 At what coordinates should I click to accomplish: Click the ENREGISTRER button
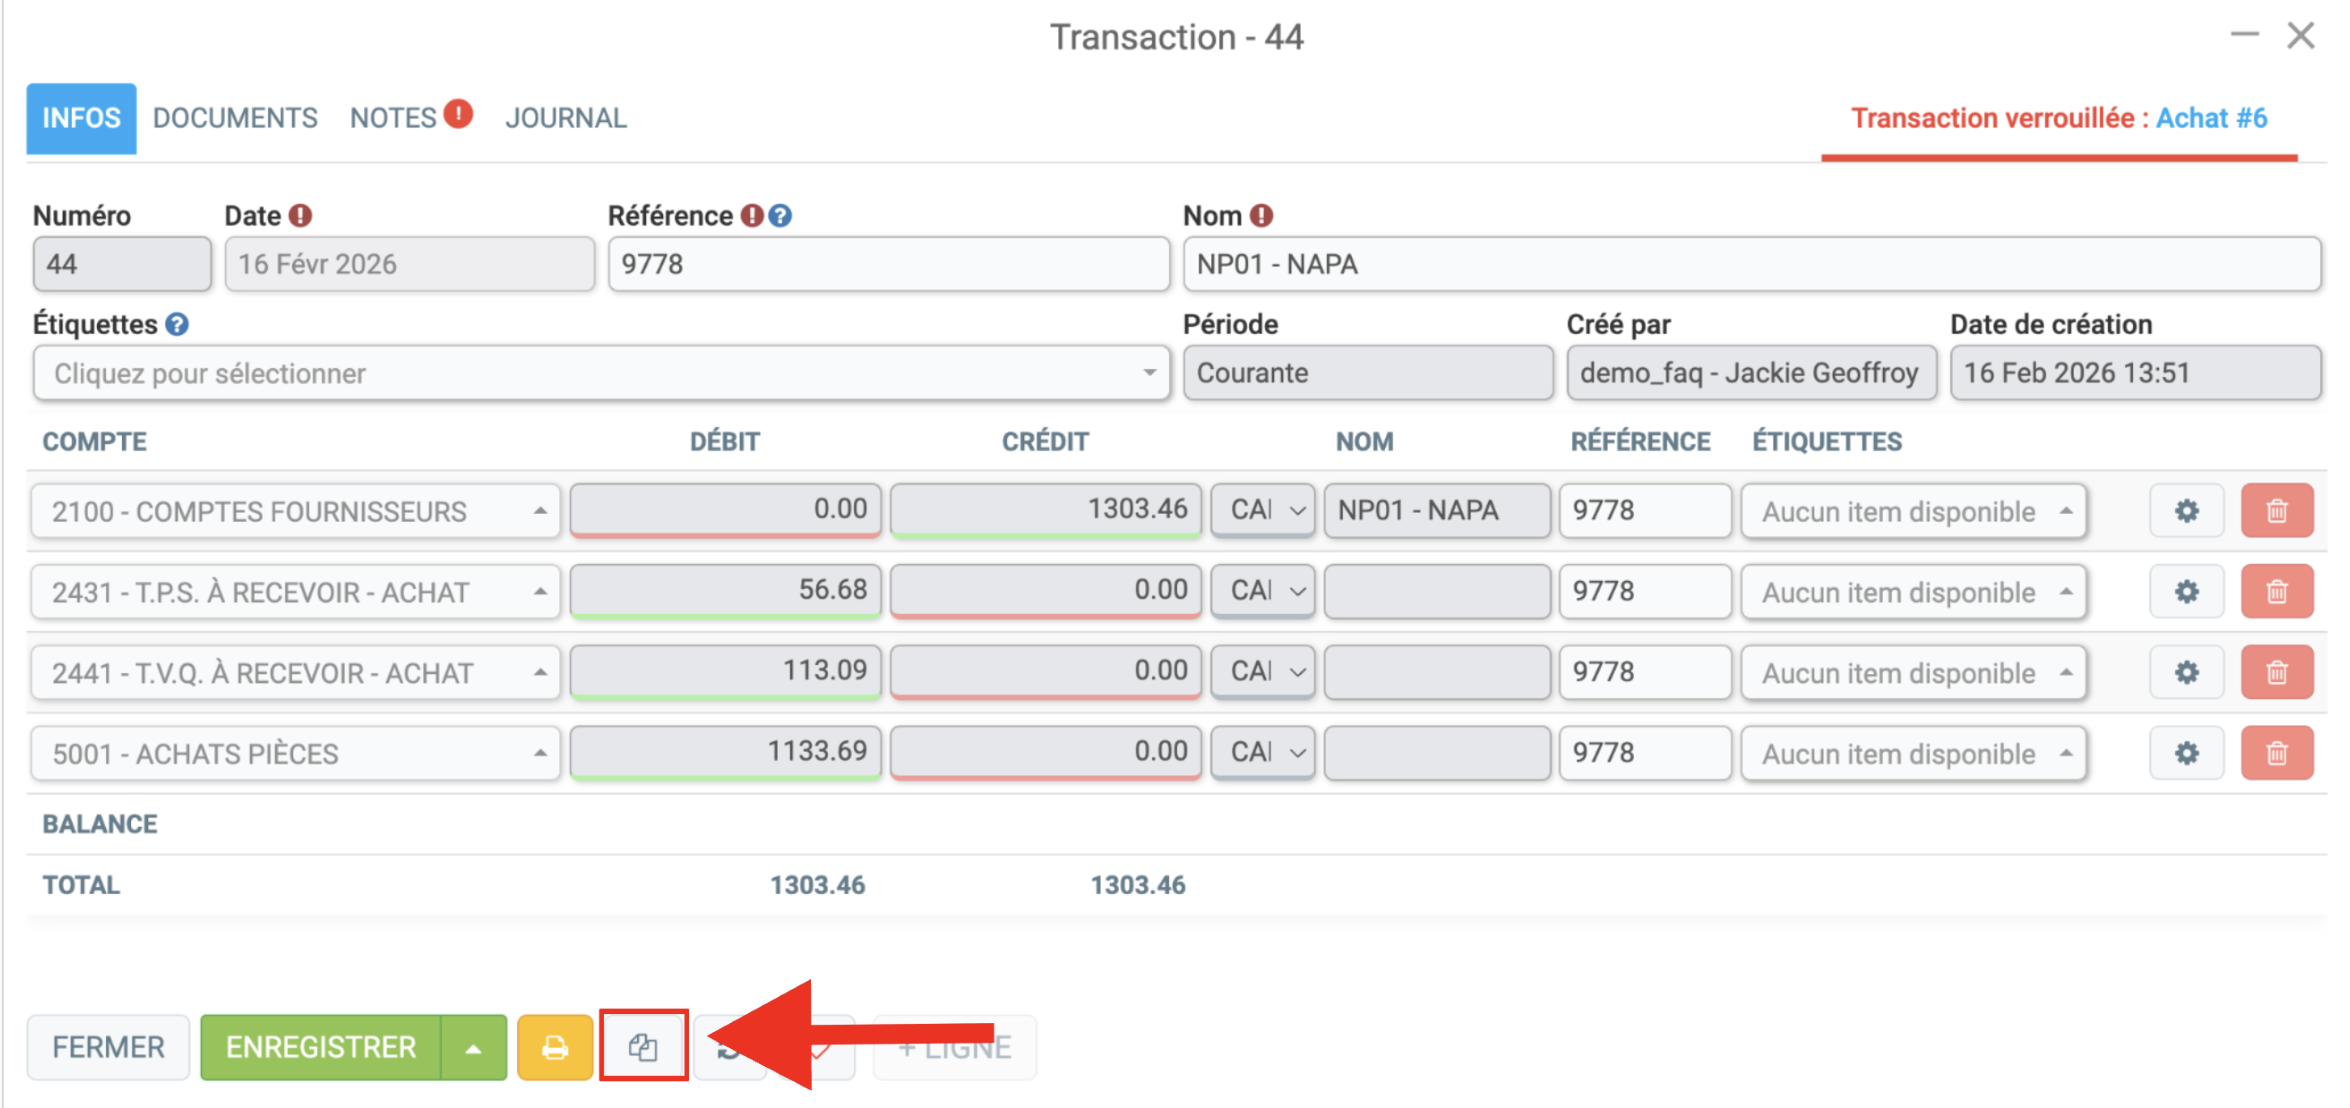(321, 1047)
